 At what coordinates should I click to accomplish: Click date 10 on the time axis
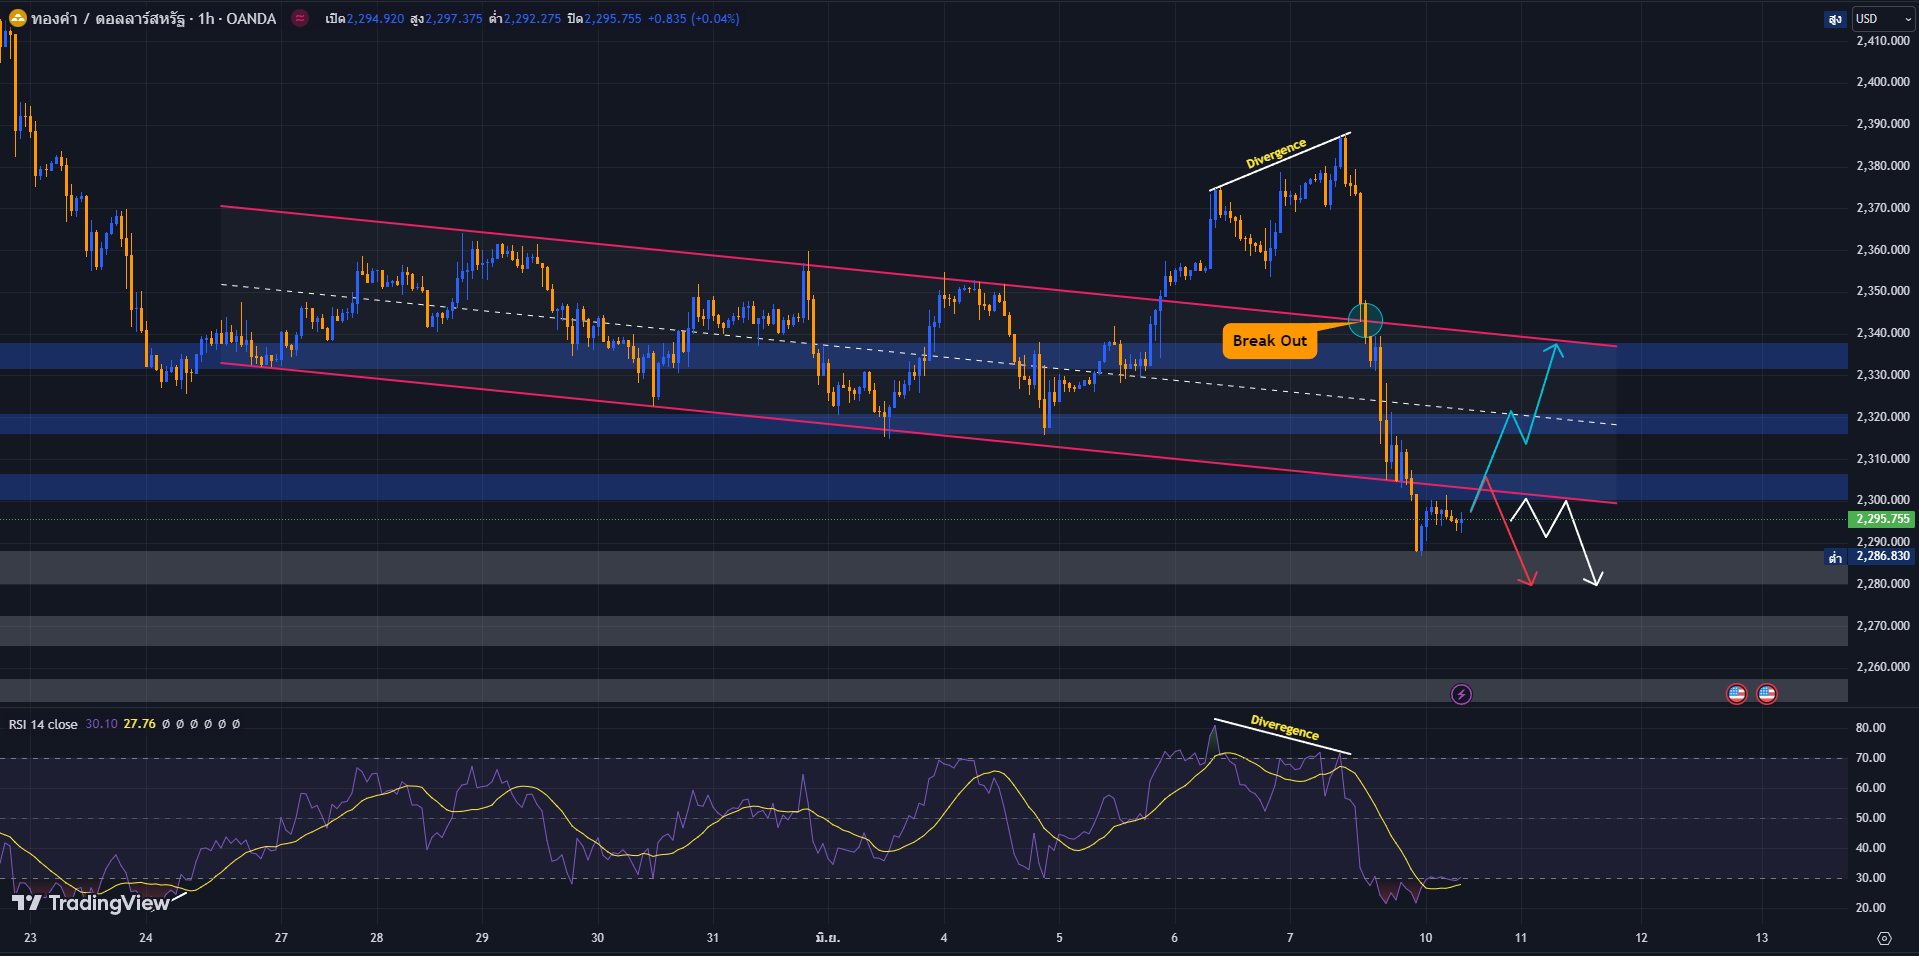(1425, 938)
